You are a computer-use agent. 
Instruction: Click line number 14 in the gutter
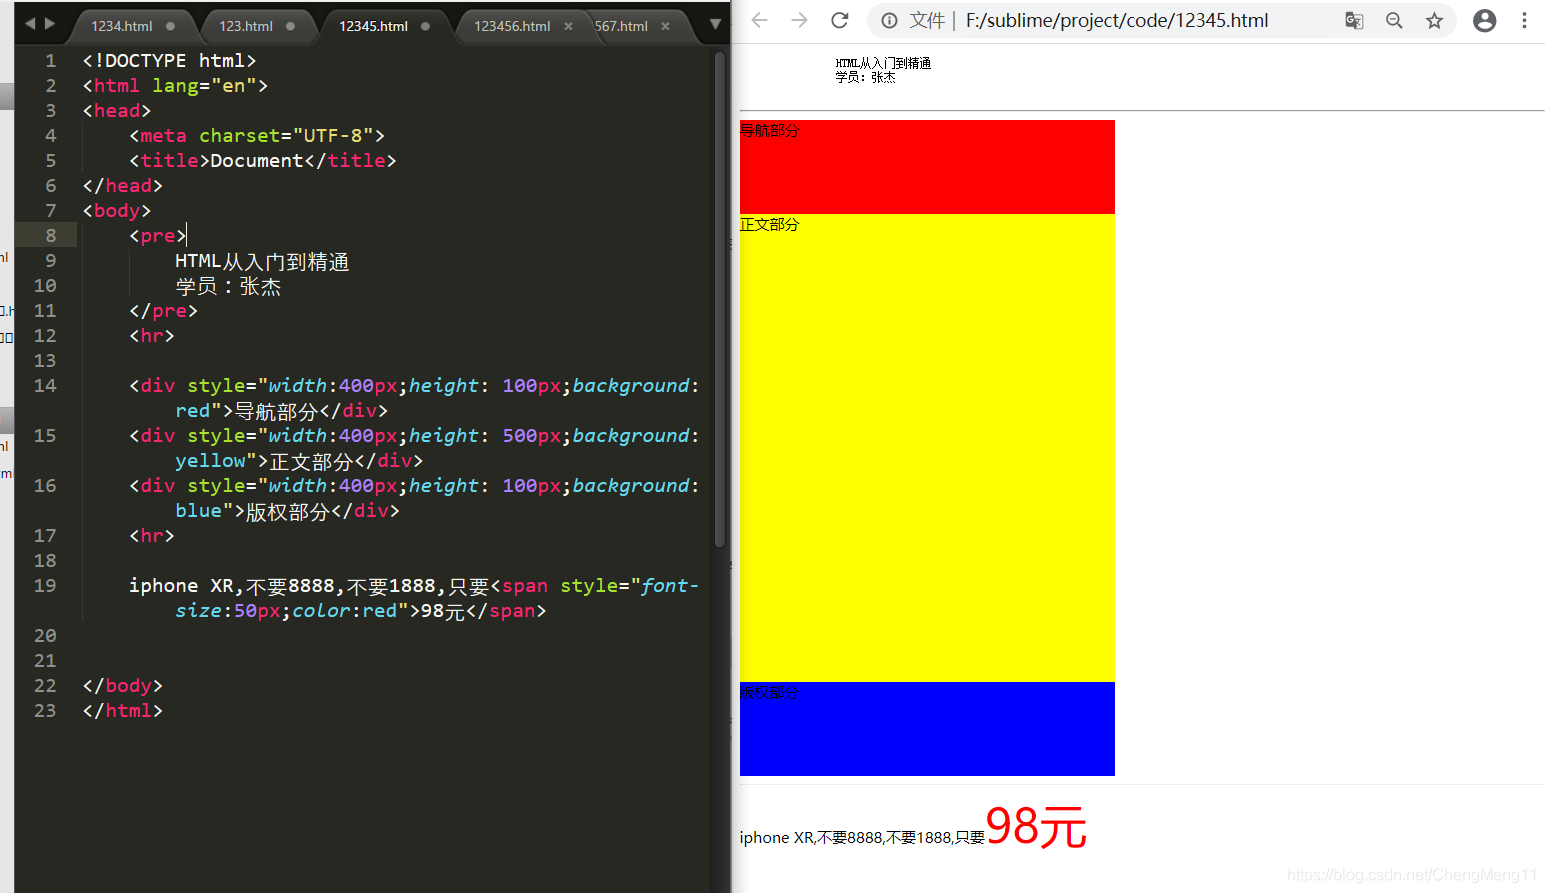45,385
